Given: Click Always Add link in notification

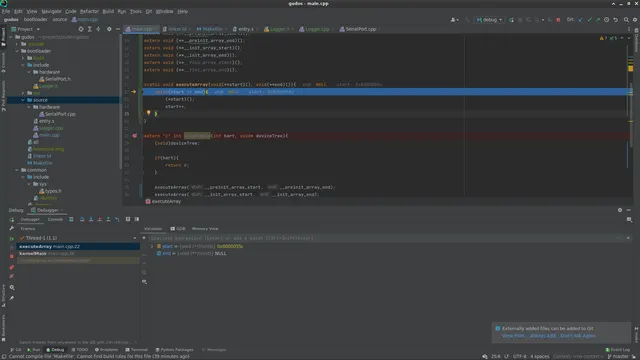Looking at the screenshot, I should coord(543,336).
